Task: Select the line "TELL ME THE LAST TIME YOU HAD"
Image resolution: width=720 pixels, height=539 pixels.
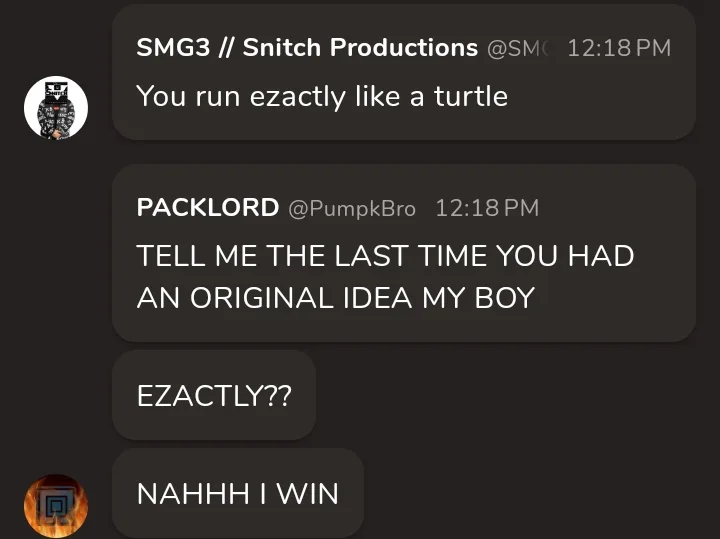Action: (385, 255)
